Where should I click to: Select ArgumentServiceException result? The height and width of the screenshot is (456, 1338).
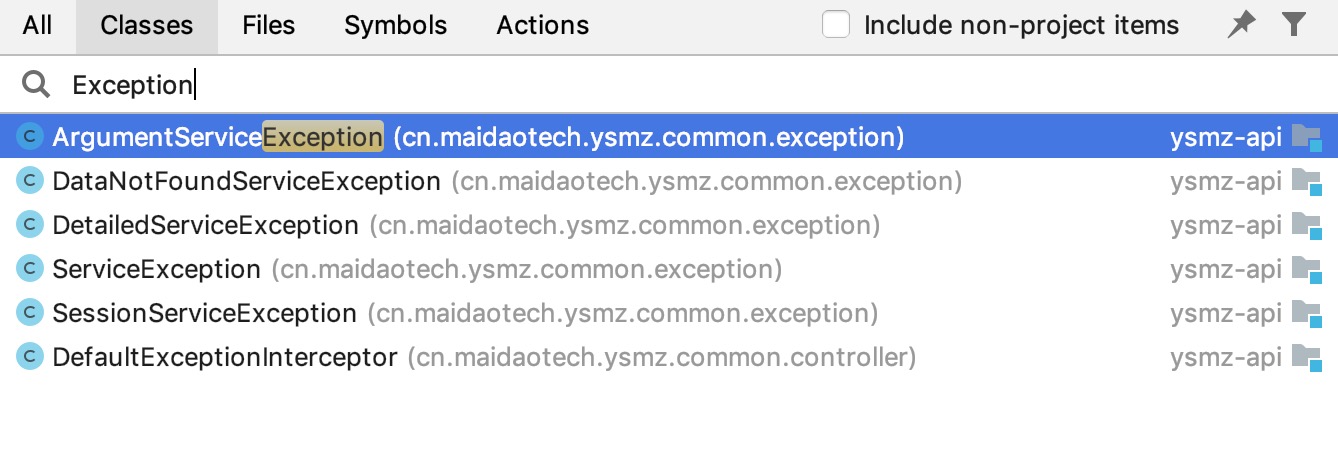pyautogui.click(x=217, y=137)
